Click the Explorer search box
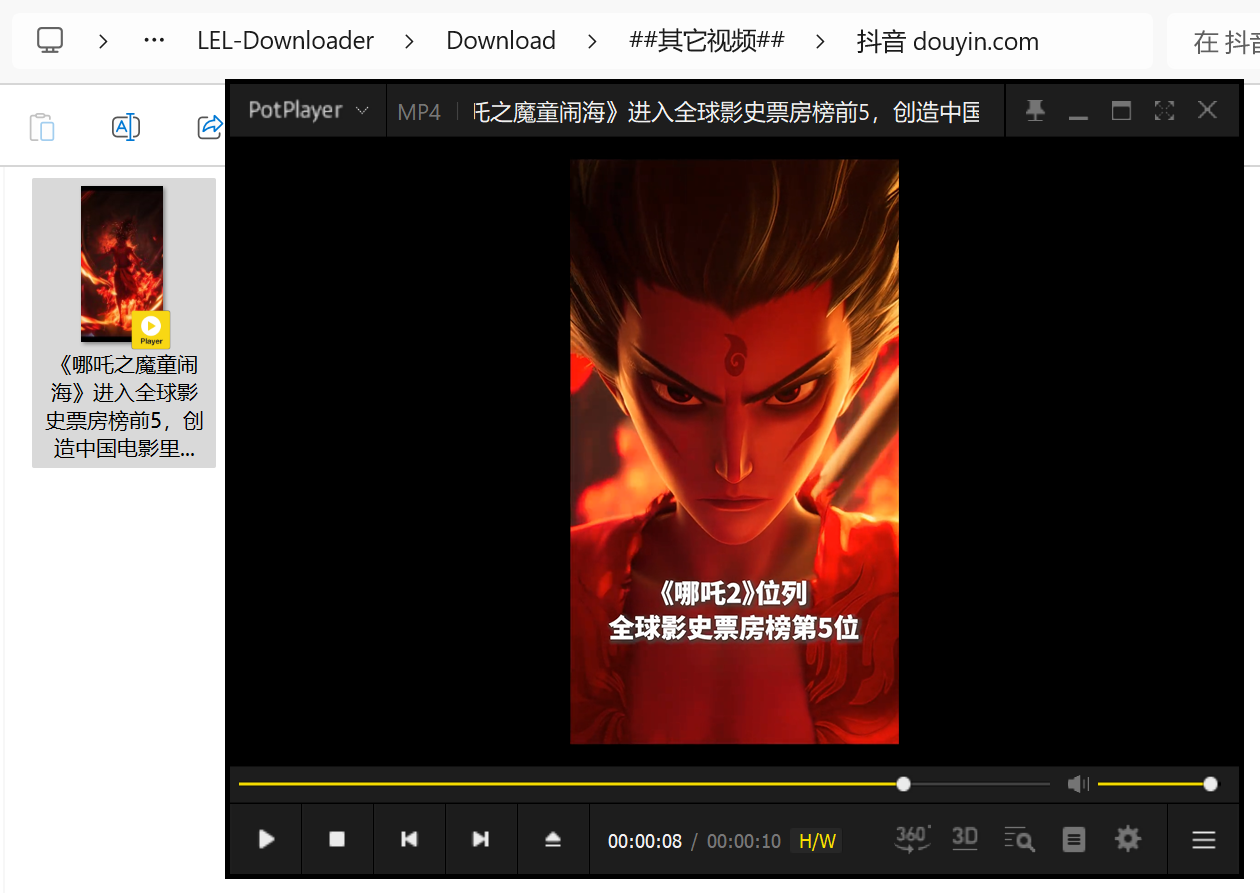The image size is (1260, 893). pyautogui.click(x=1214, y=41)
